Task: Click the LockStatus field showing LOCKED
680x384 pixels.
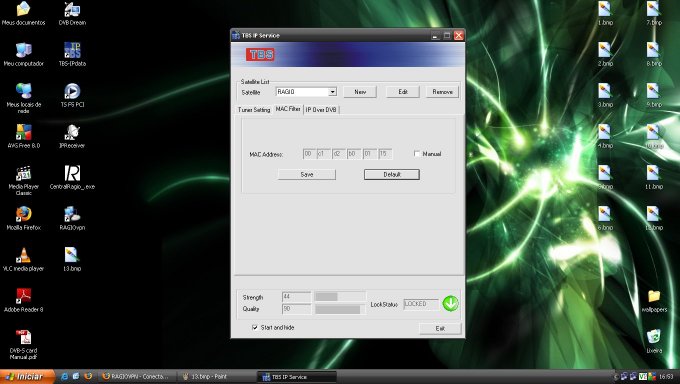Action: click(x=421, y=304)
